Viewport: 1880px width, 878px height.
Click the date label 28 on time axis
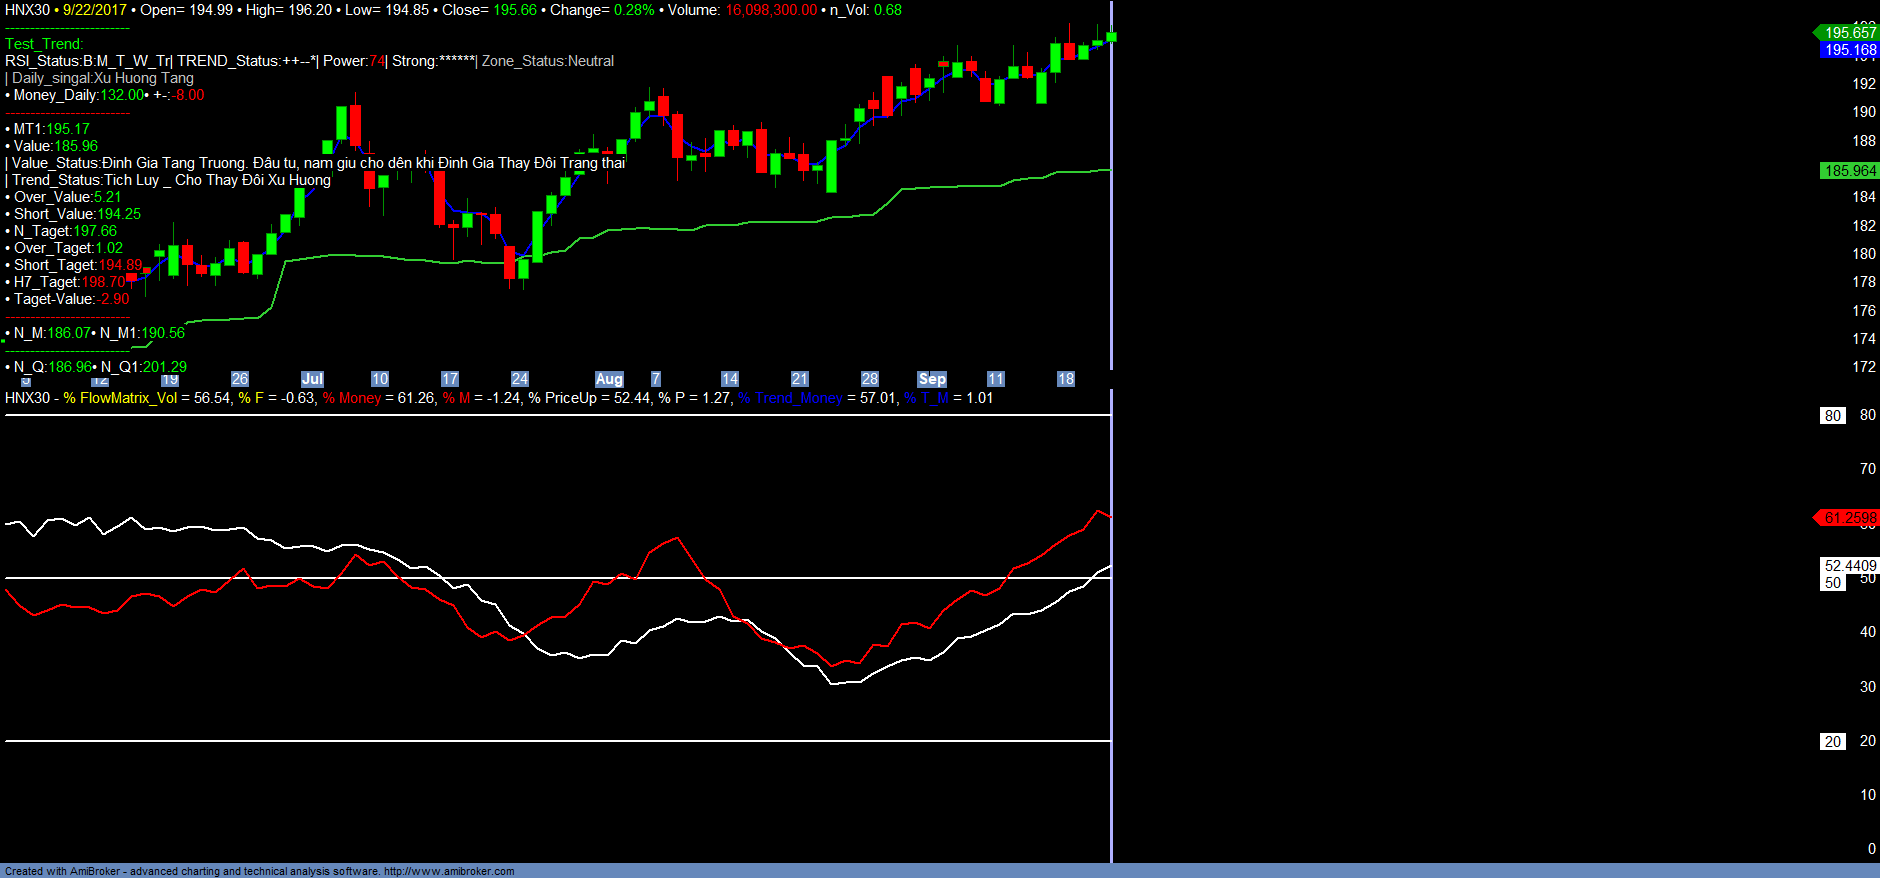point(869,379)
